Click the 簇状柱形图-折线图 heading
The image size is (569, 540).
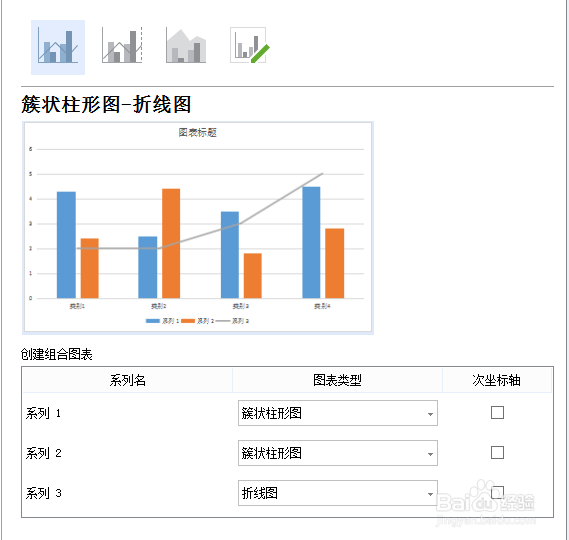click(106, 104)
